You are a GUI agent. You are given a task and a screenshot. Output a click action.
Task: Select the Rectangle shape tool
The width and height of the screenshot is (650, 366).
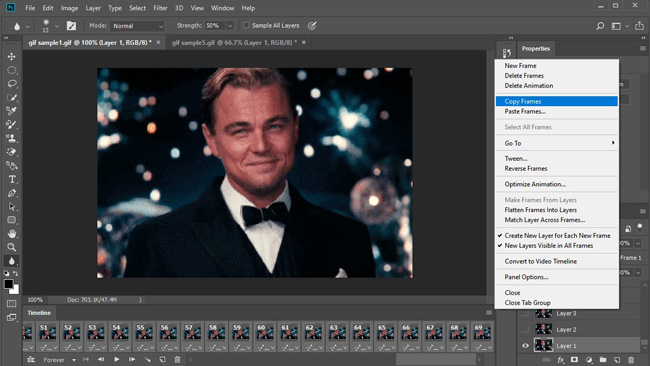pos(12,220)
